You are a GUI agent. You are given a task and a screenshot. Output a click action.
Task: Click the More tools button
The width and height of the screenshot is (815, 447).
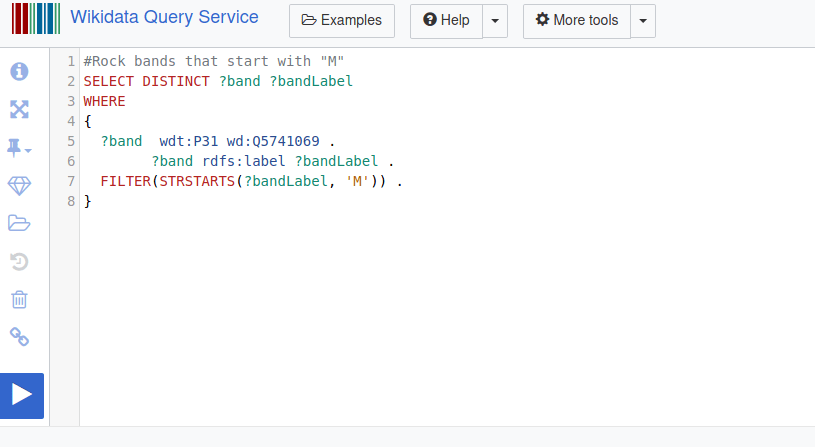click(576, 20)
